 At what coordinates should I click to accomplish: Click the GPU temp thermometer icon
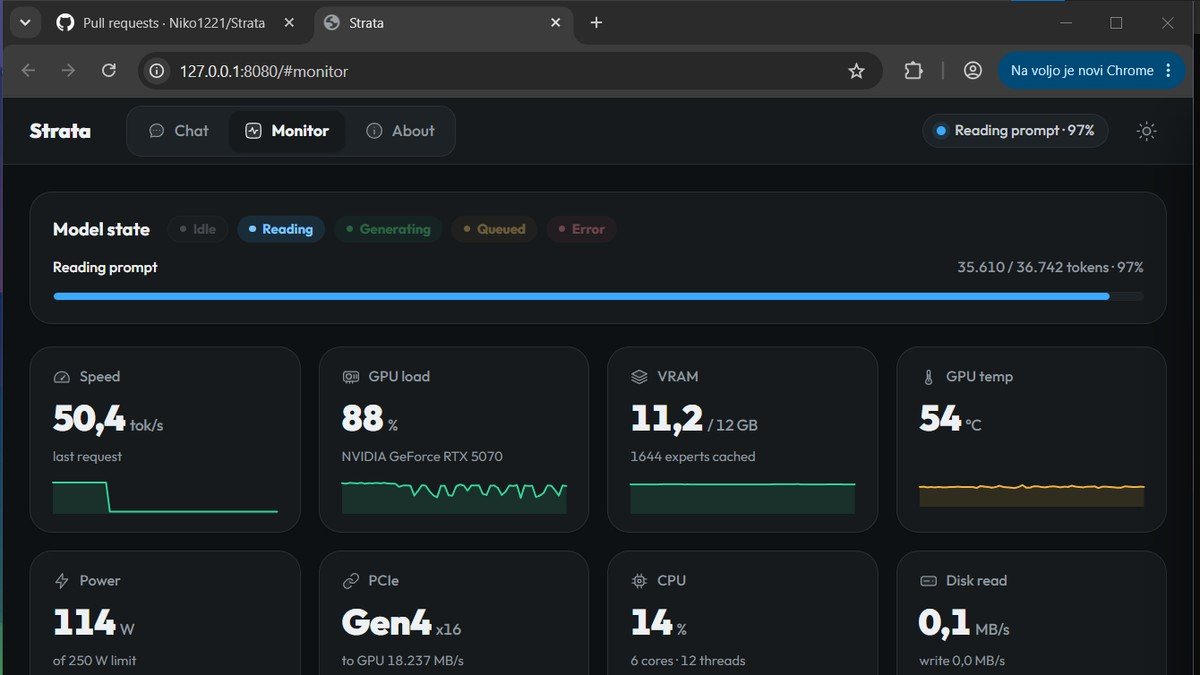pos(928,377)
